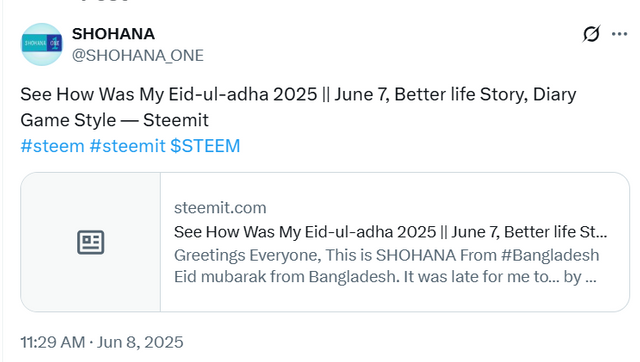Image resolution: width=640 pixels, height=362 pixels.
Task: Click the Jun 8, 2025 date
Action: click(x=140, y=342)
